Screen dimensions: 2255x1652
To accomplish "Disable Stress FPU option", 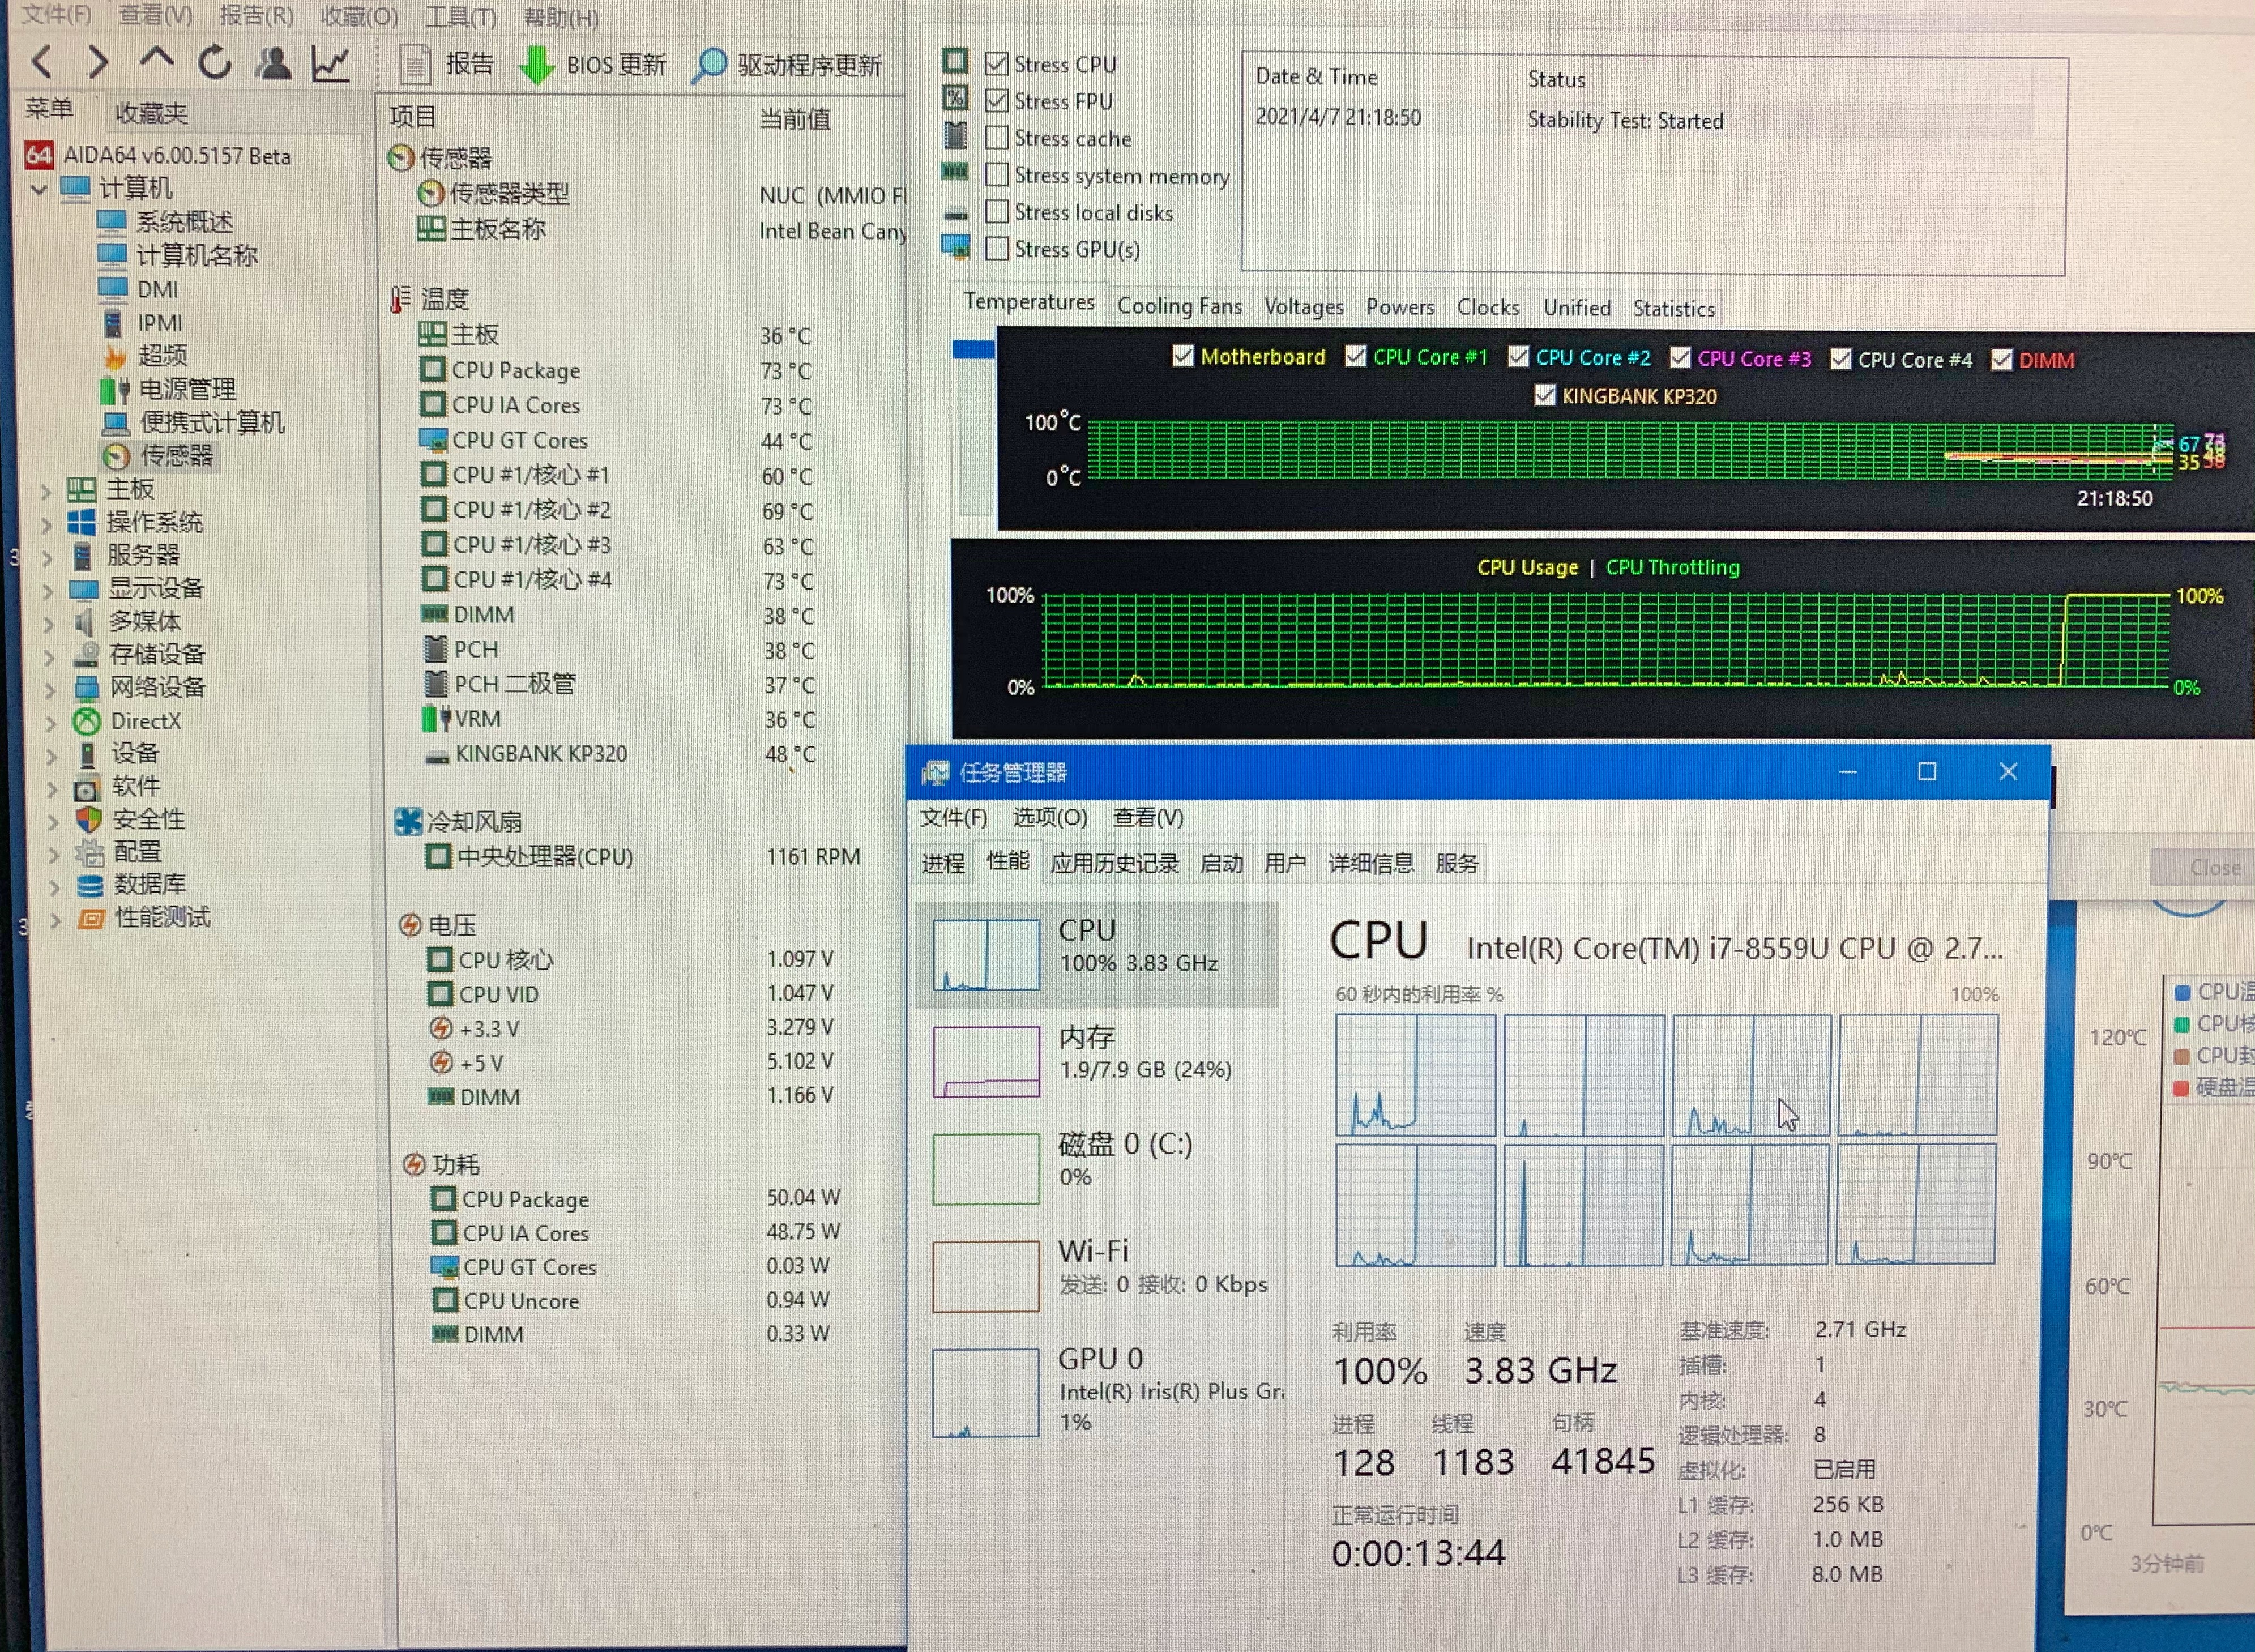I will point(996,100).
